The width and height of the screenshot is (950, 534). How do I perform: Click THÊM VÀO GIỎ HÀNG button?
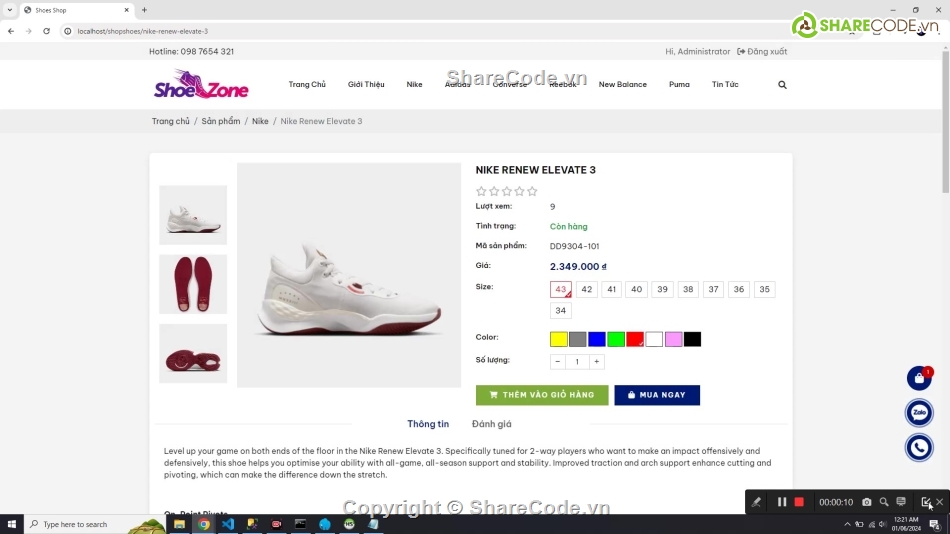(x=542, y=395)
